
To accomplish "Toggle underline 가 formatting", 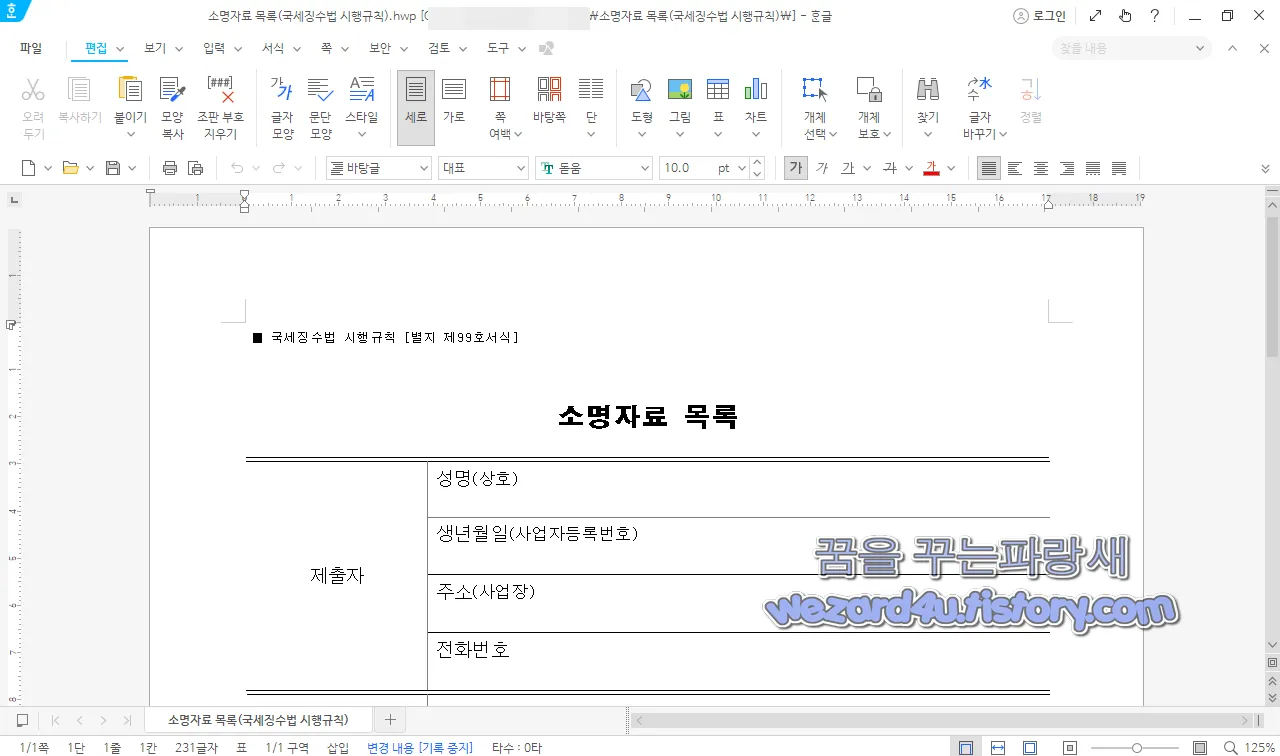I will 847,168.
